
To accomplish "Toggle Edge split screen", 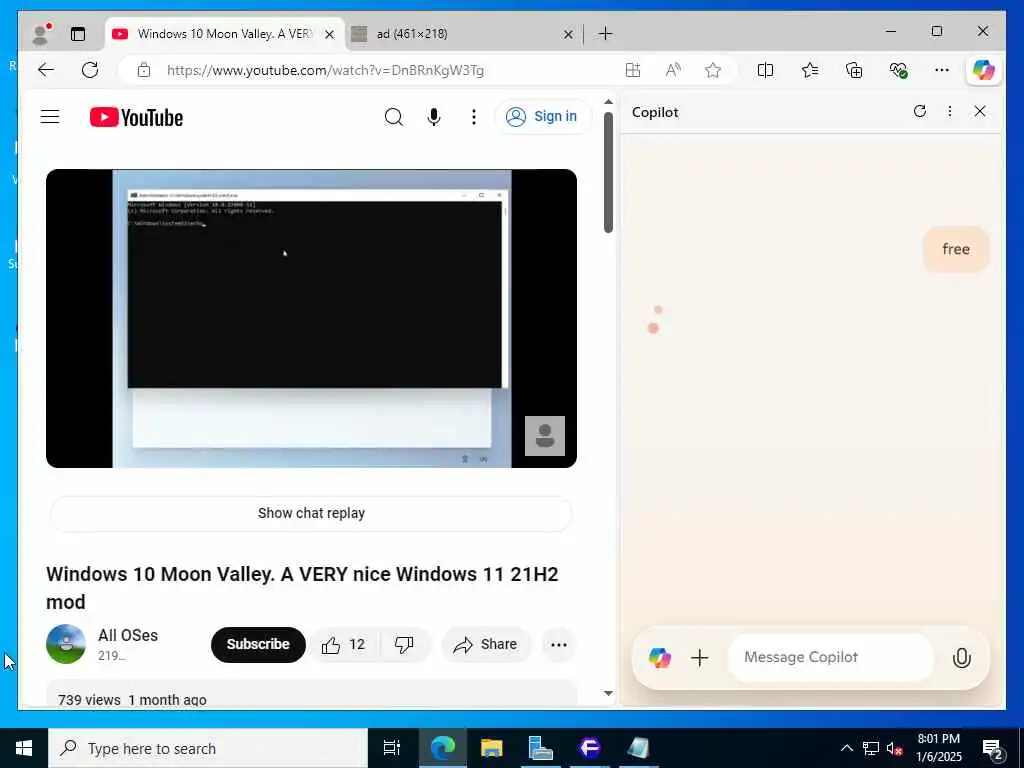I will pyautogui.click(x=765, y=70).
